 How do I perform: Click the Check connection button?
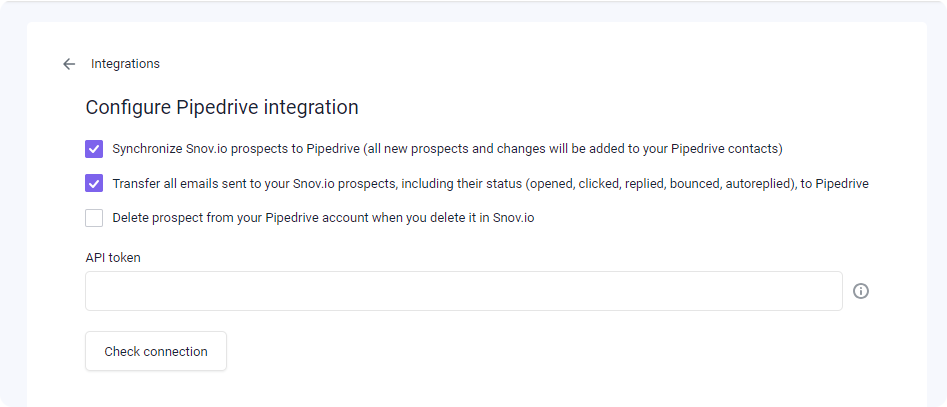tap(156, 351)
